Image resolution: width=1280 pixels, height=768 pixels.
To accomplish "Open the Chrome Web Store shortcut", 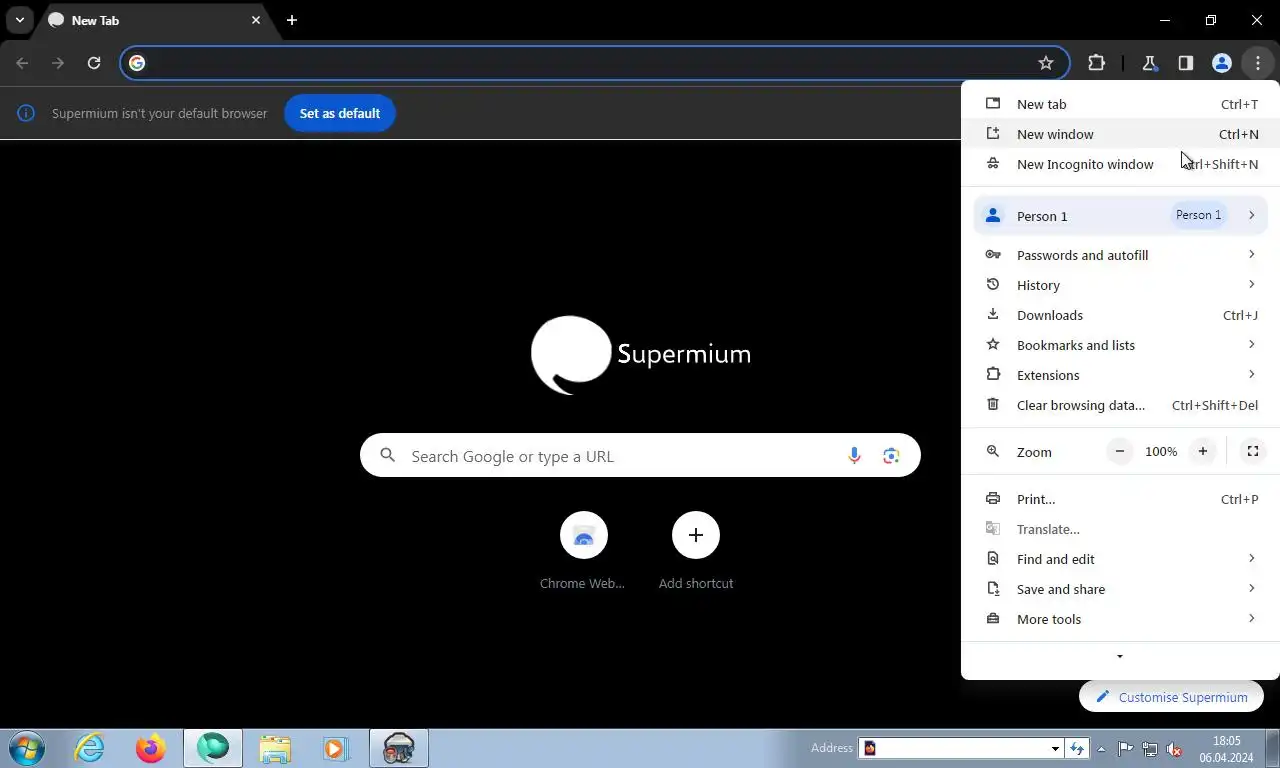I will pos(583,551).
